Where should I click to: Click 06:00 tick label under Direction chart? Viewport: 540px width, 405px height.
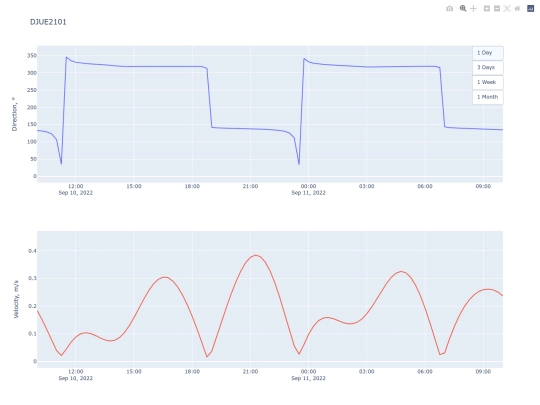(x=425, y=186)
